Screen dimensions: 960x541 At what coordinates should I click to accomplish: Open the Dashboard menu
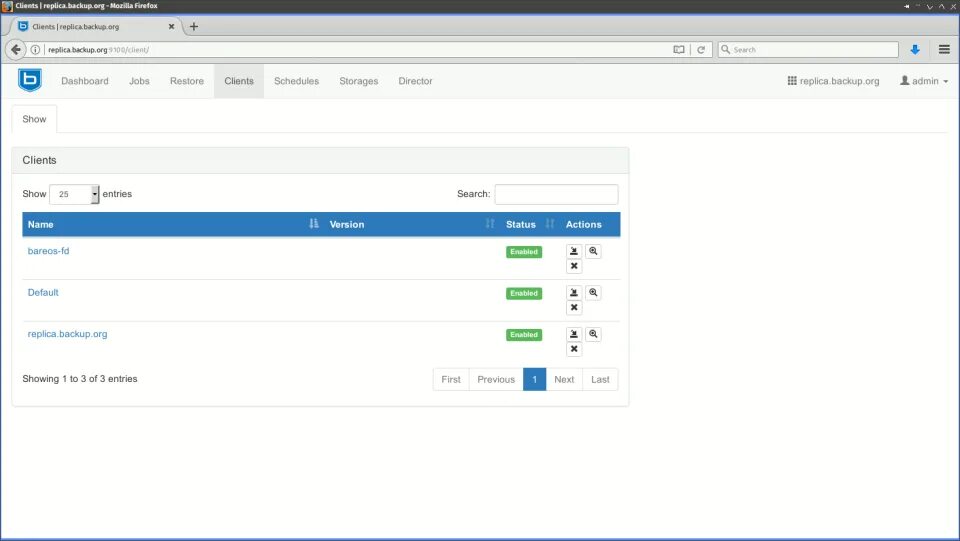click(84, 81)
